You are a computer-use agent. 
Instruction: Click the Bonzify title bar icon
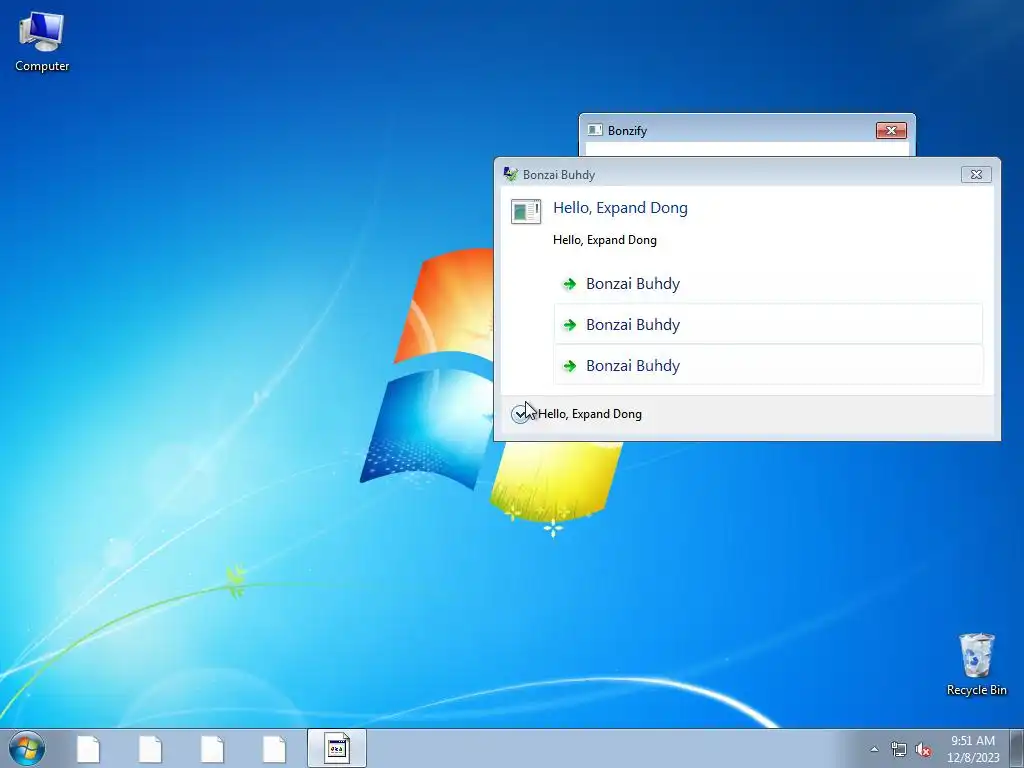(x=594, y=130)
